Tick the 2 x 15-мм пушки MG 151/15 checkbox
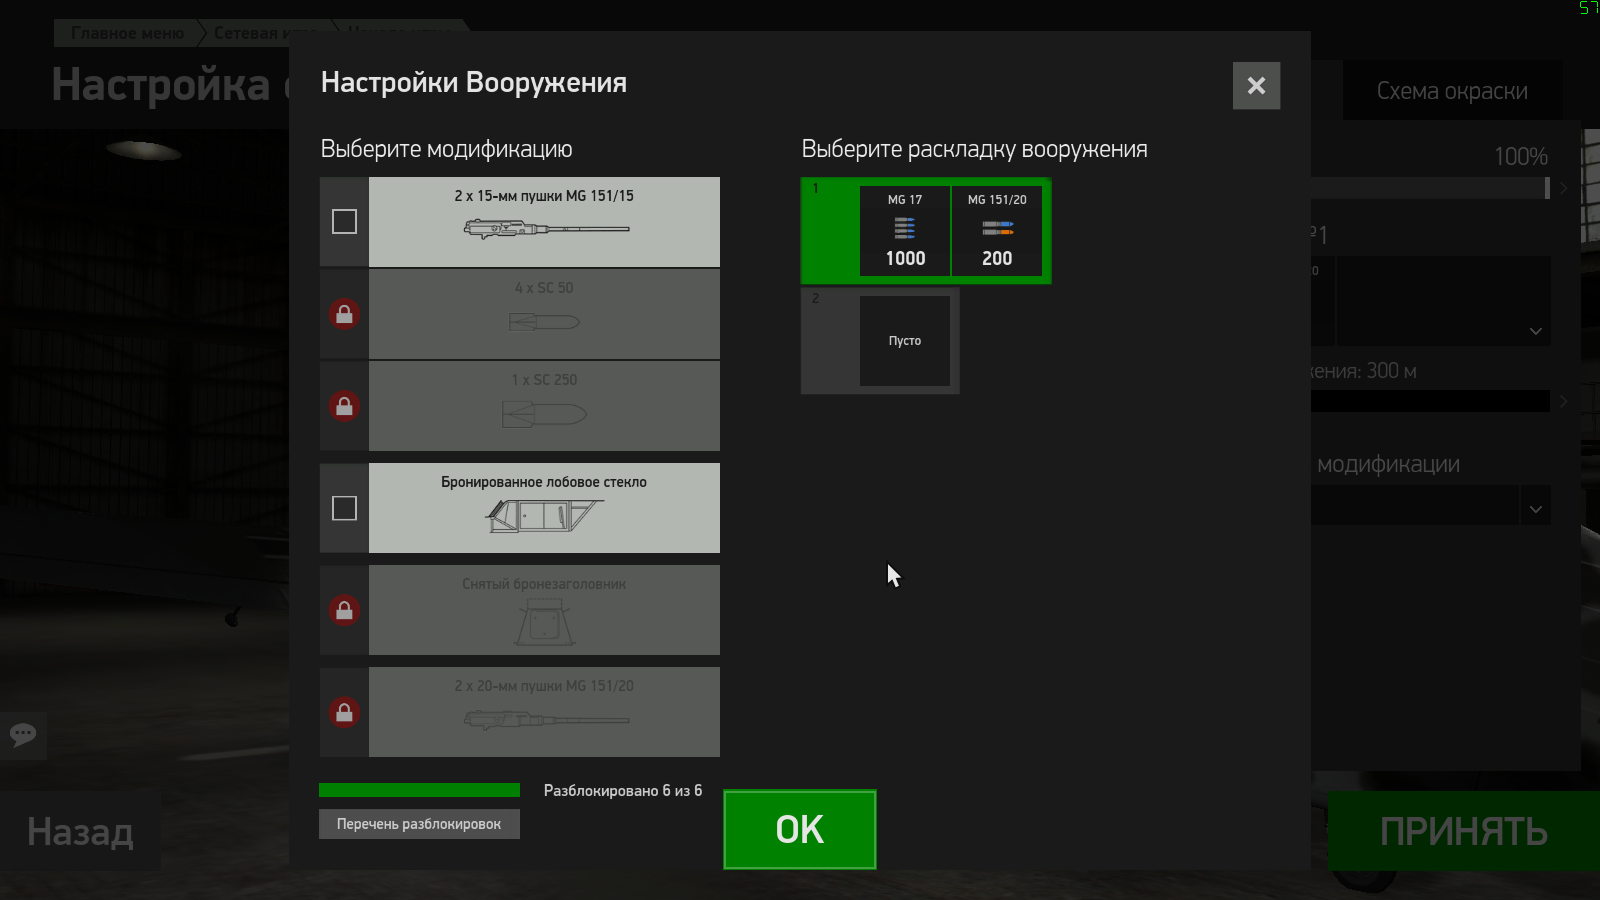Image resolution: width=1600 pixels, height=900 pixels. point(344,222)
